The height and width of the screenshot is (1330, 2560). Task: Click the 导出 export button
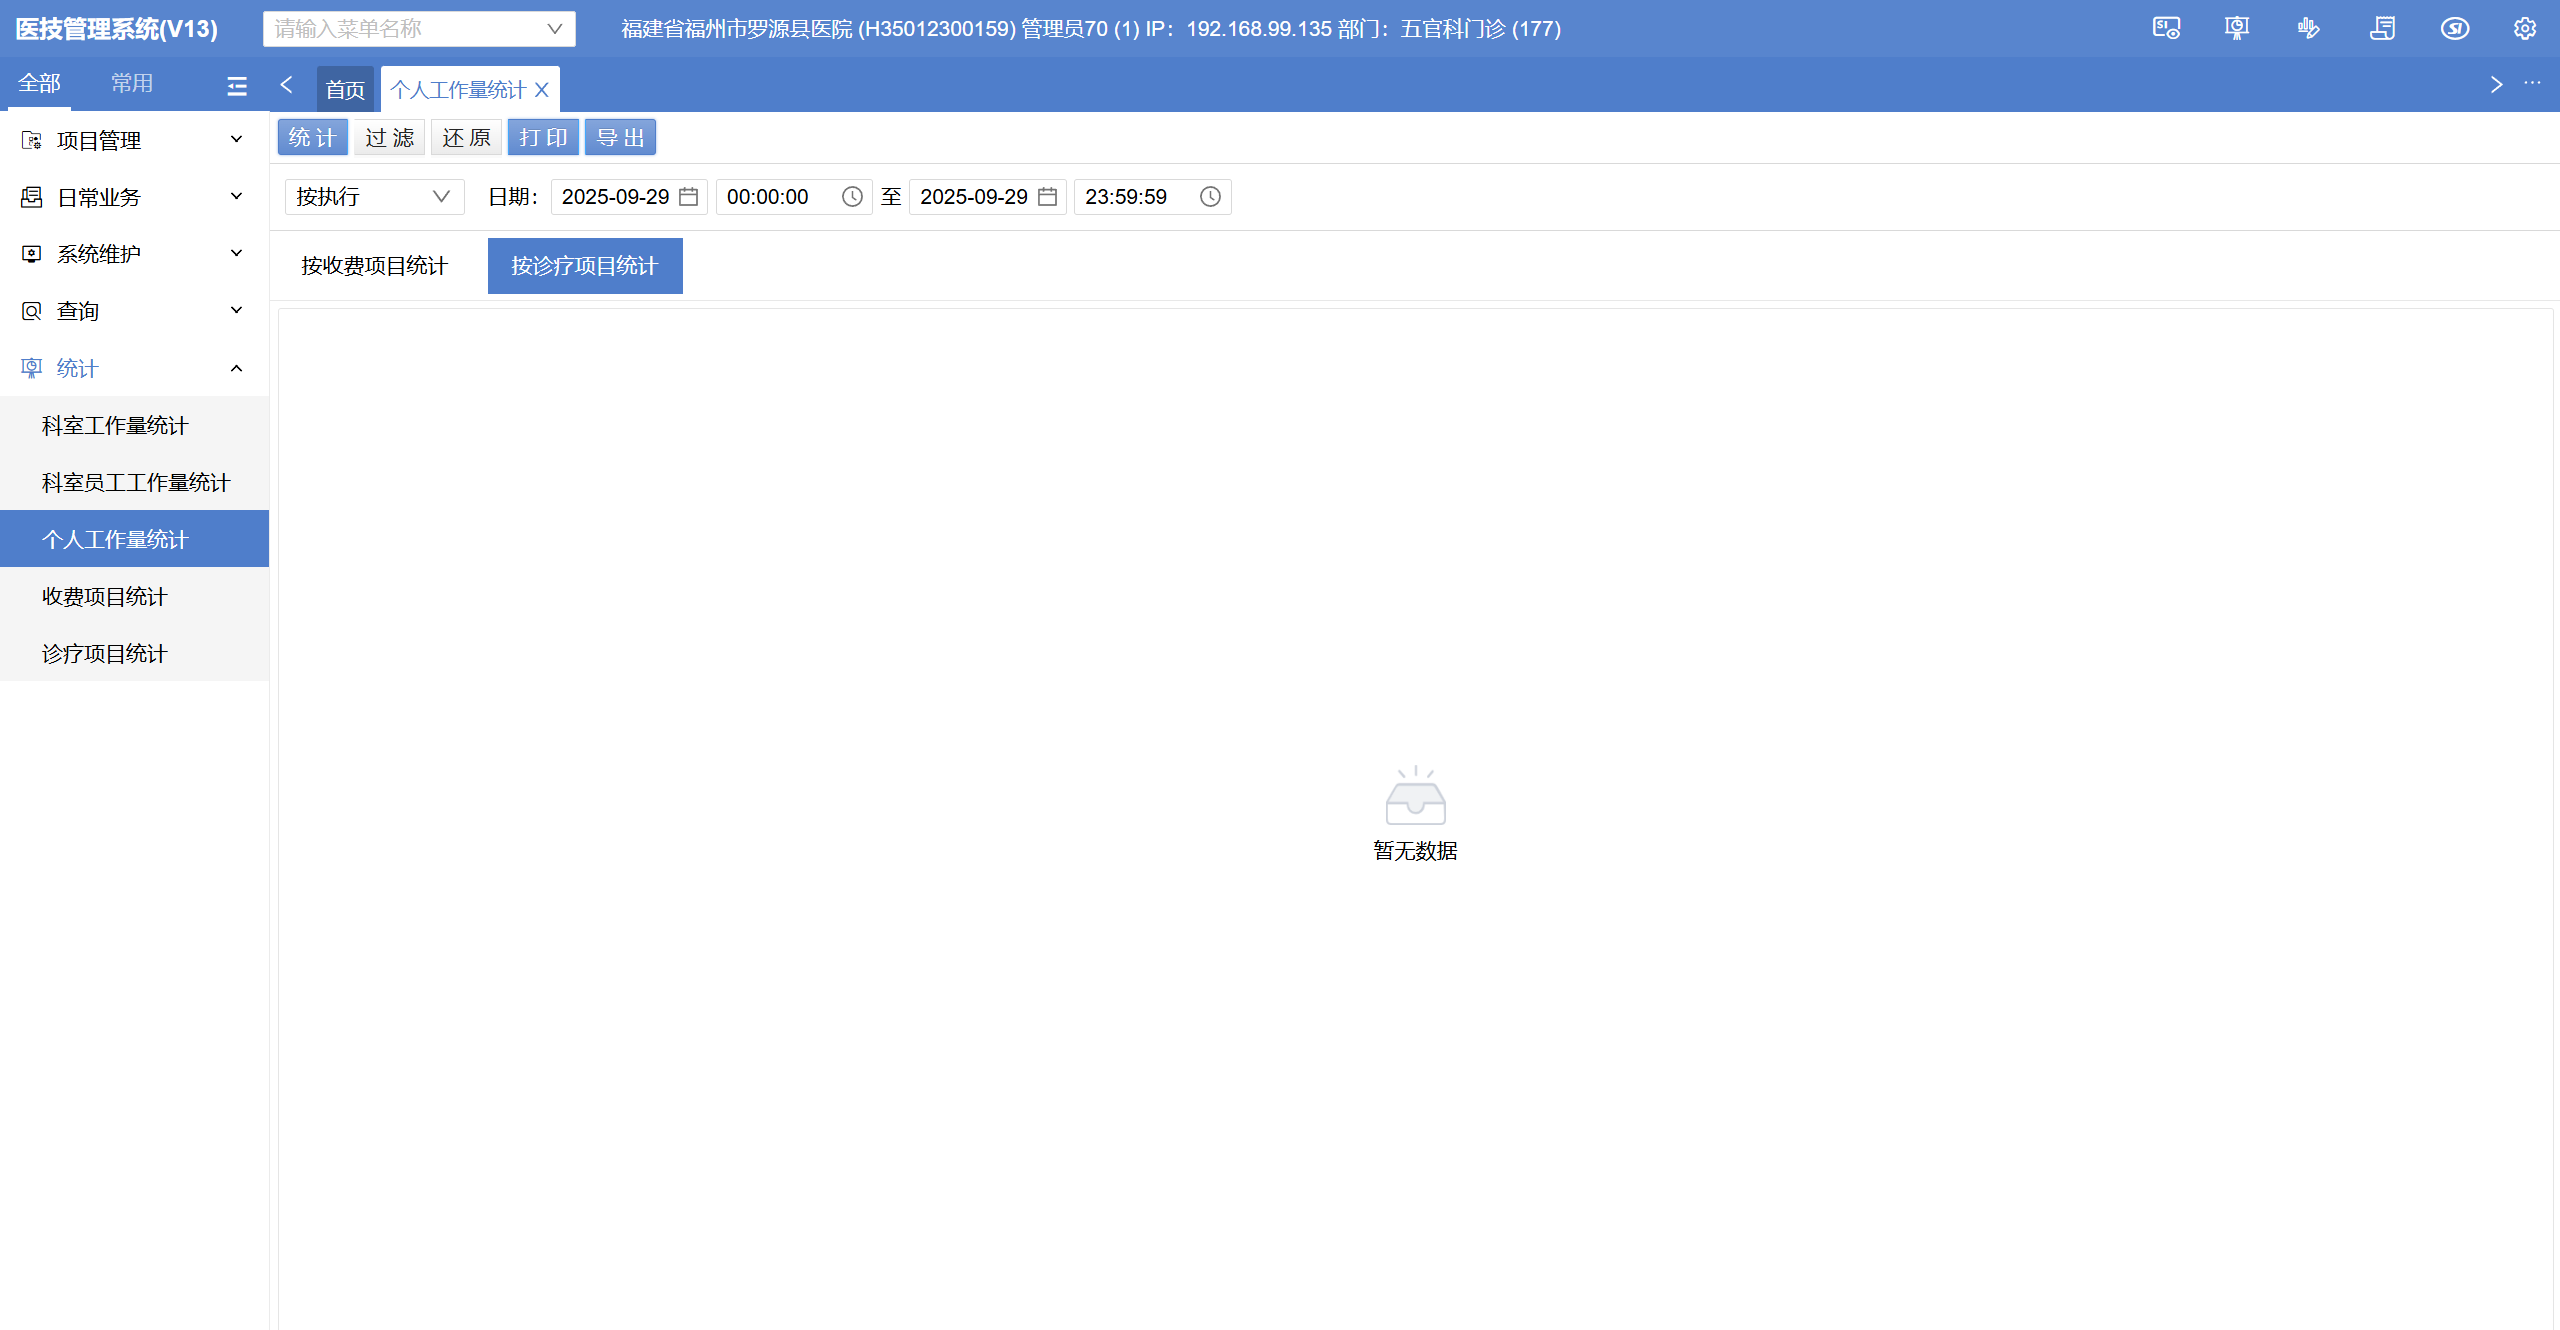click(620, 138)
